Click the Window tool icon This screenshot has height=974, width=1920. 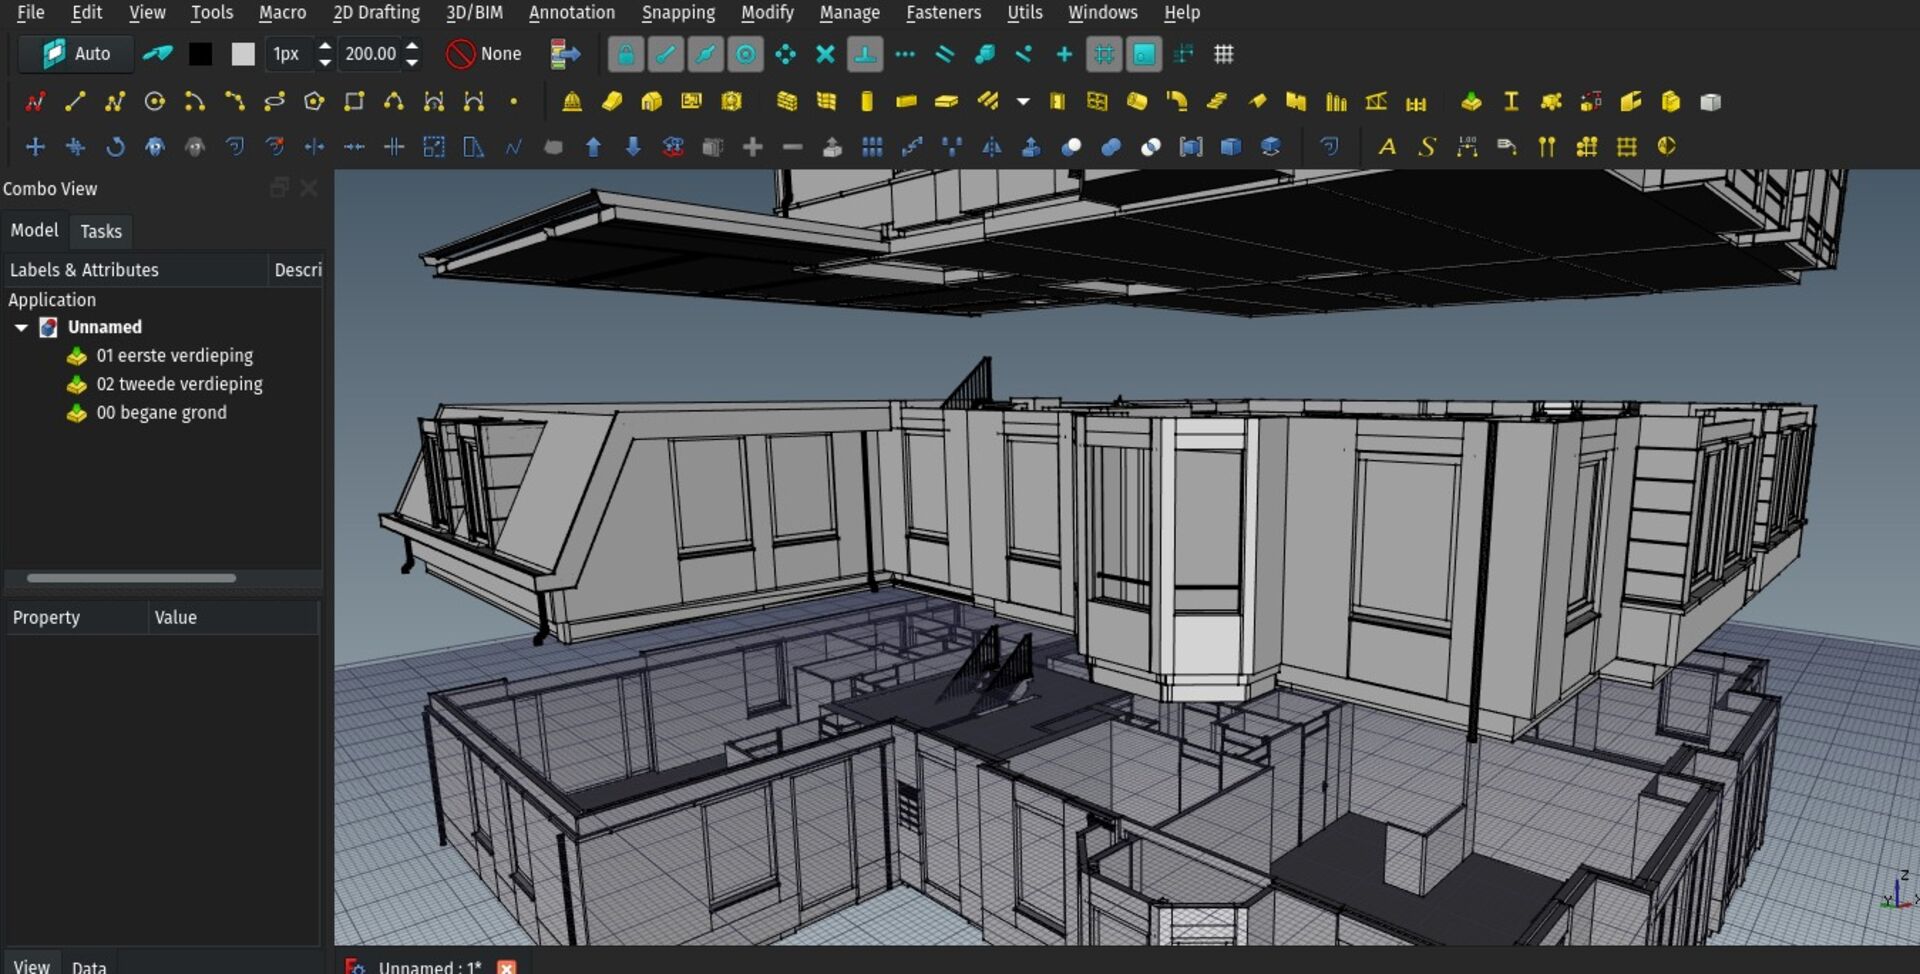pos(1097,101)
